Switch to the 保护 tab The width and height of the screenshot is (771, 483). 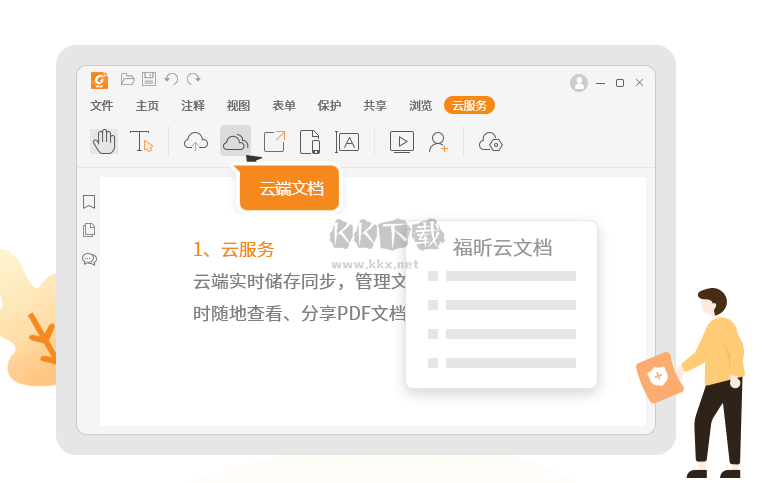329,106
